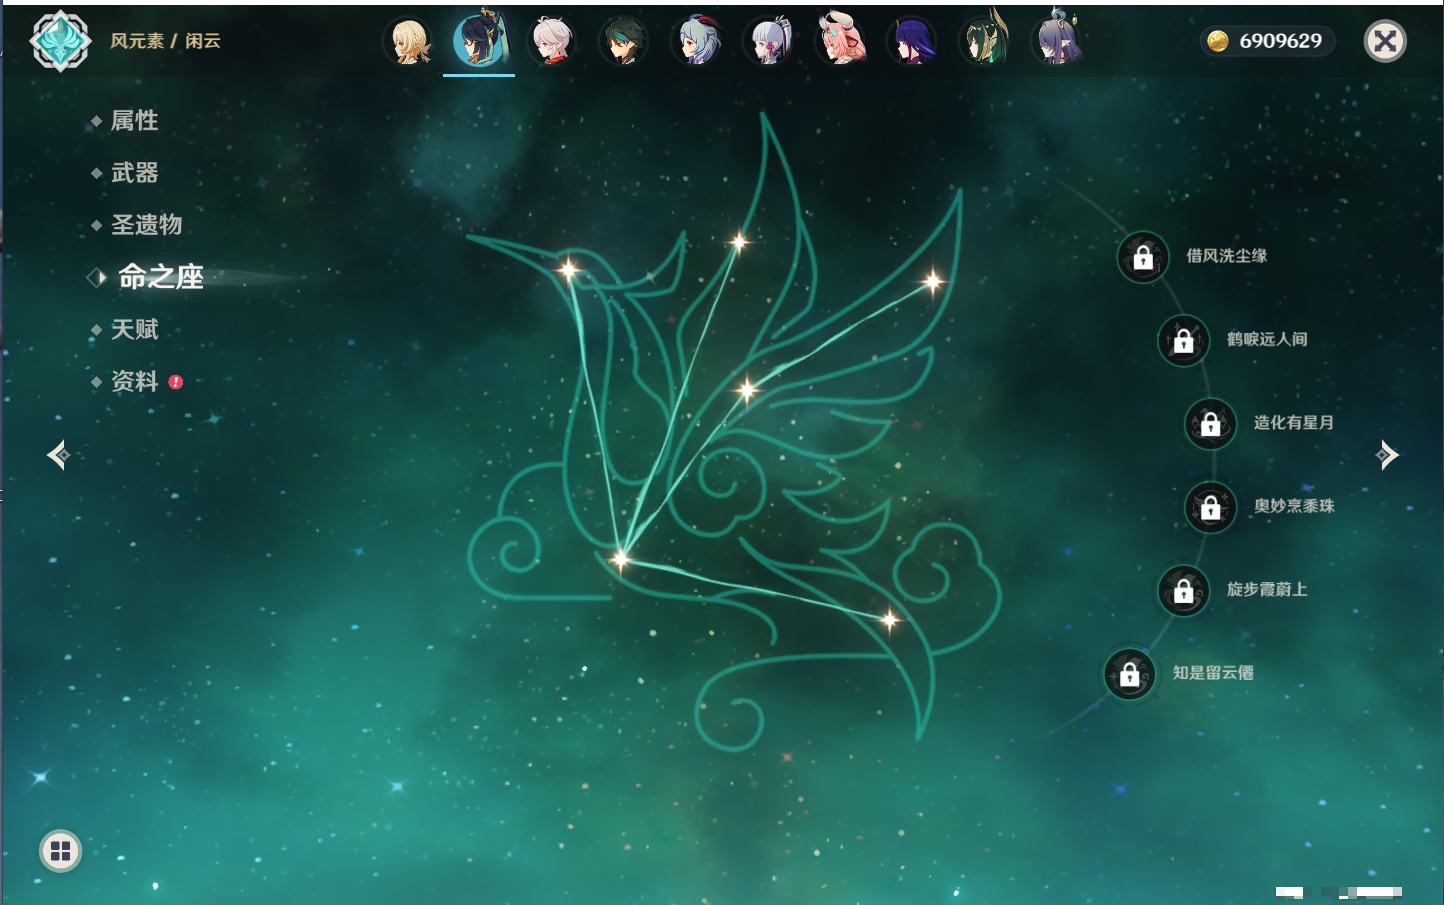
Task: Select the green-haired character with golden antler
Action: coord(985,40)
